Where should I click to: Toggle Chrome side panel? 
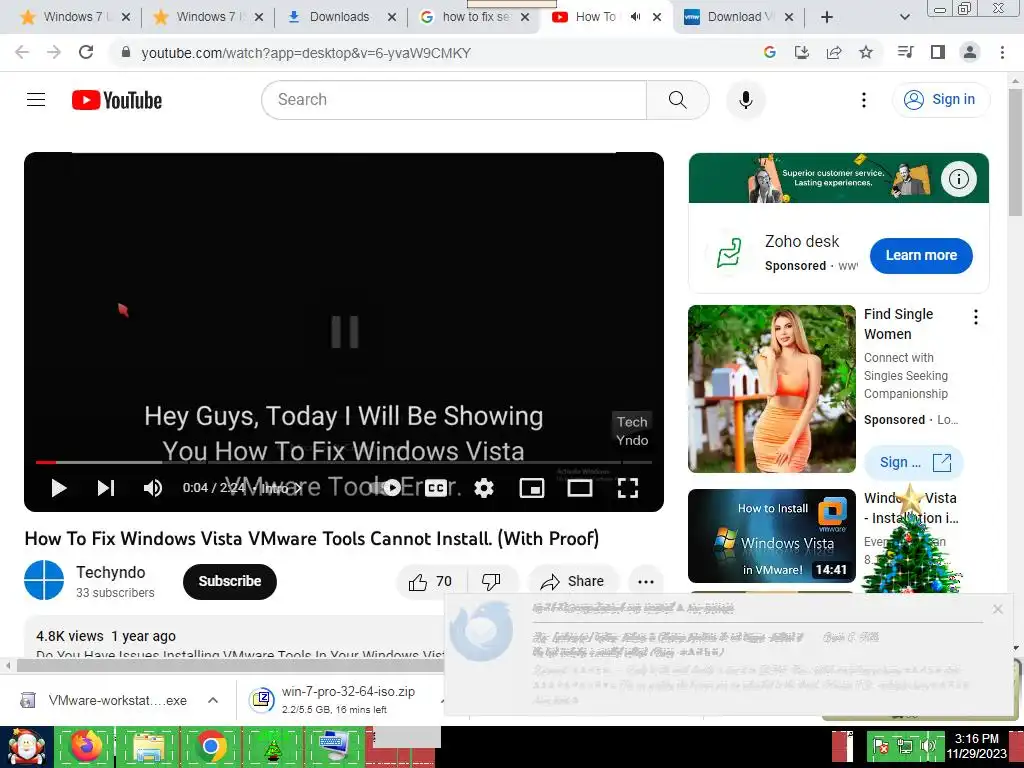(x=938, y=52)
